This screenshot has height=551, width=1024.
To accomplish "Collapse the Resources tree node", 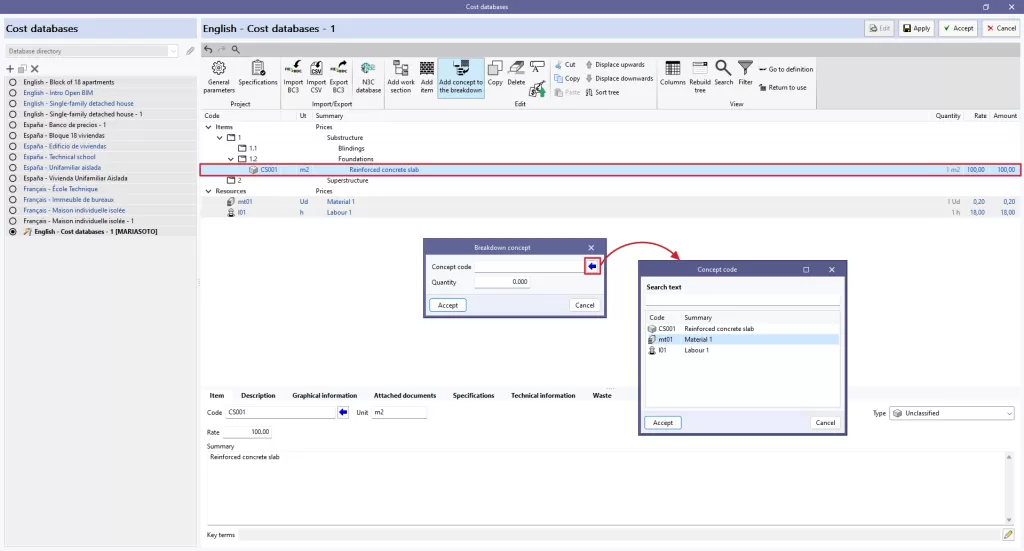I will point(208,191).
